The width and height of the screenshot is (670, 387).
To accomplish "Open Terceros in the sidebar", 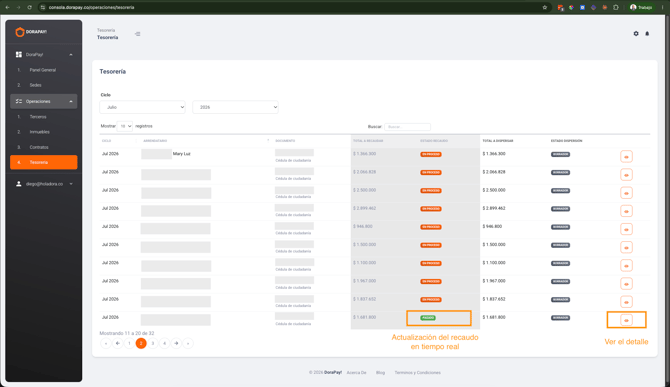I will pos(38,117).
